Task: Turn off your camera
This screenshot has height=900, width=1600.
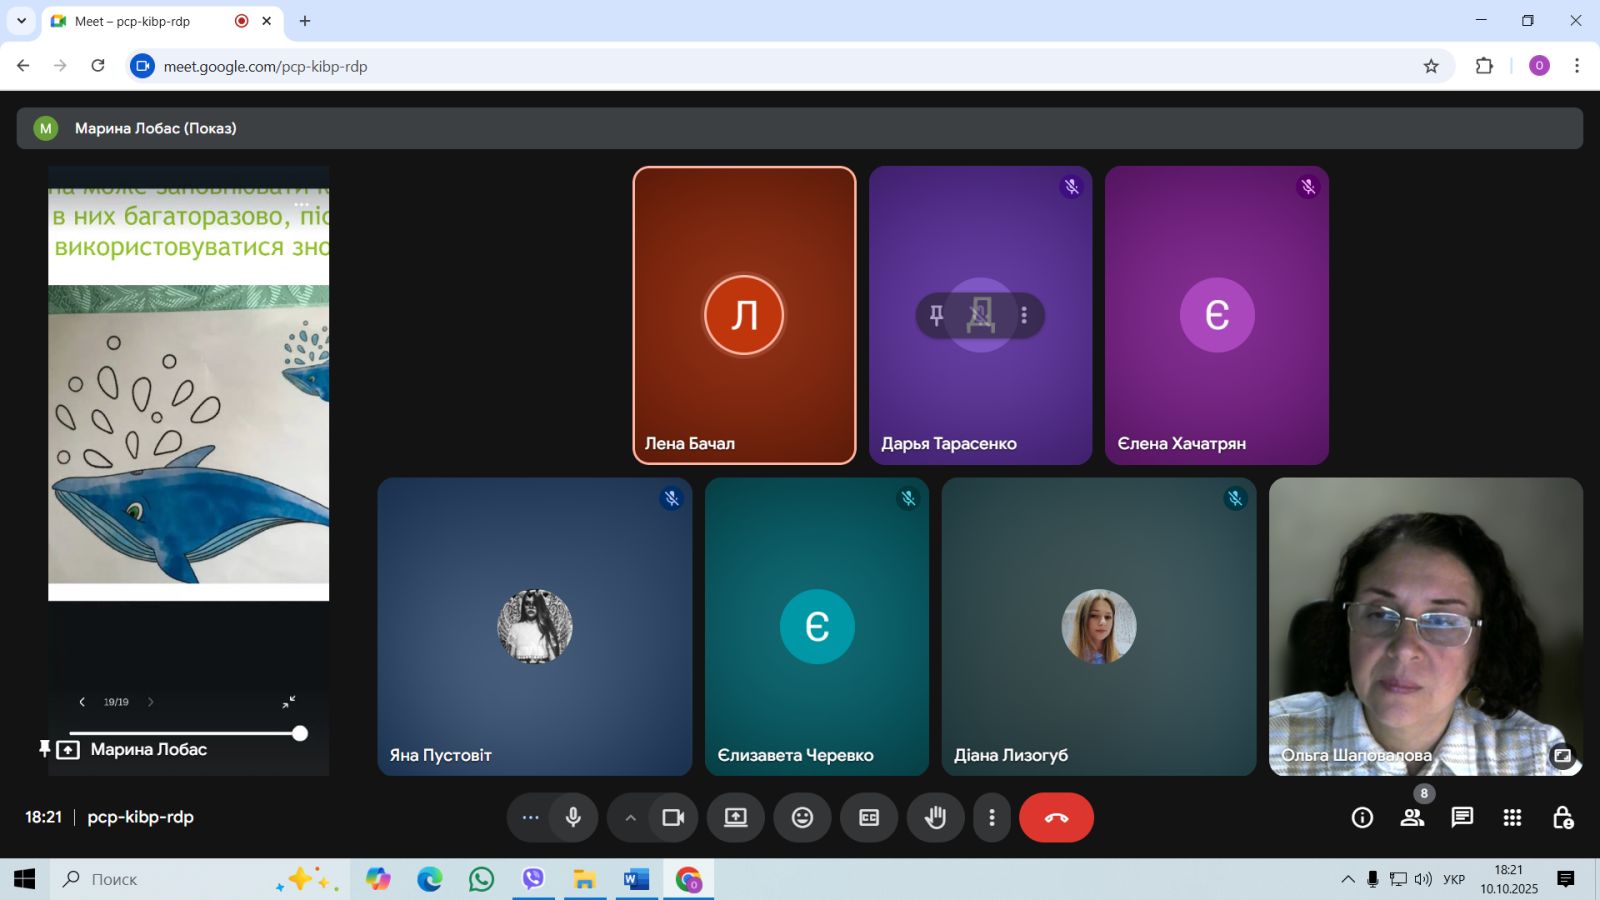Action: pyautogui.click(x=673, y=818)
